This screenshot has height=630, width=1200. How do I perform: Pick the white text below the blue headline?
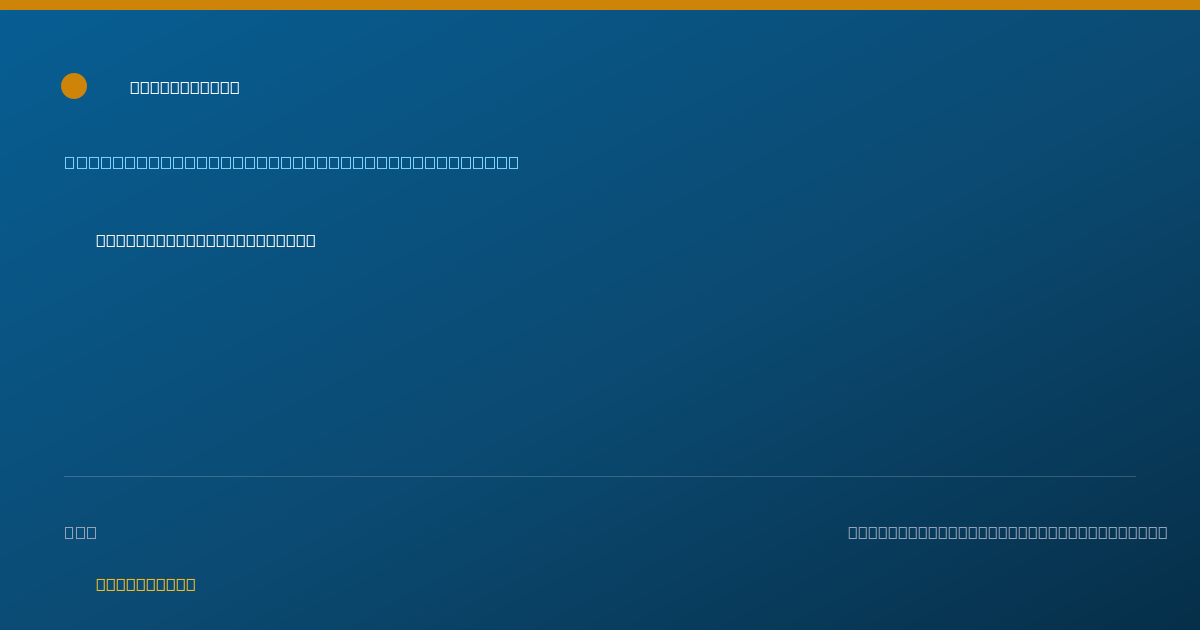[206, 240]
